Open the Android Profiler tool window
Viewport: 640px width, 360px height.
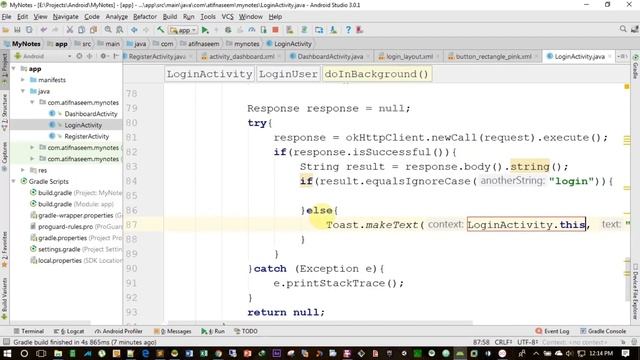118,331
